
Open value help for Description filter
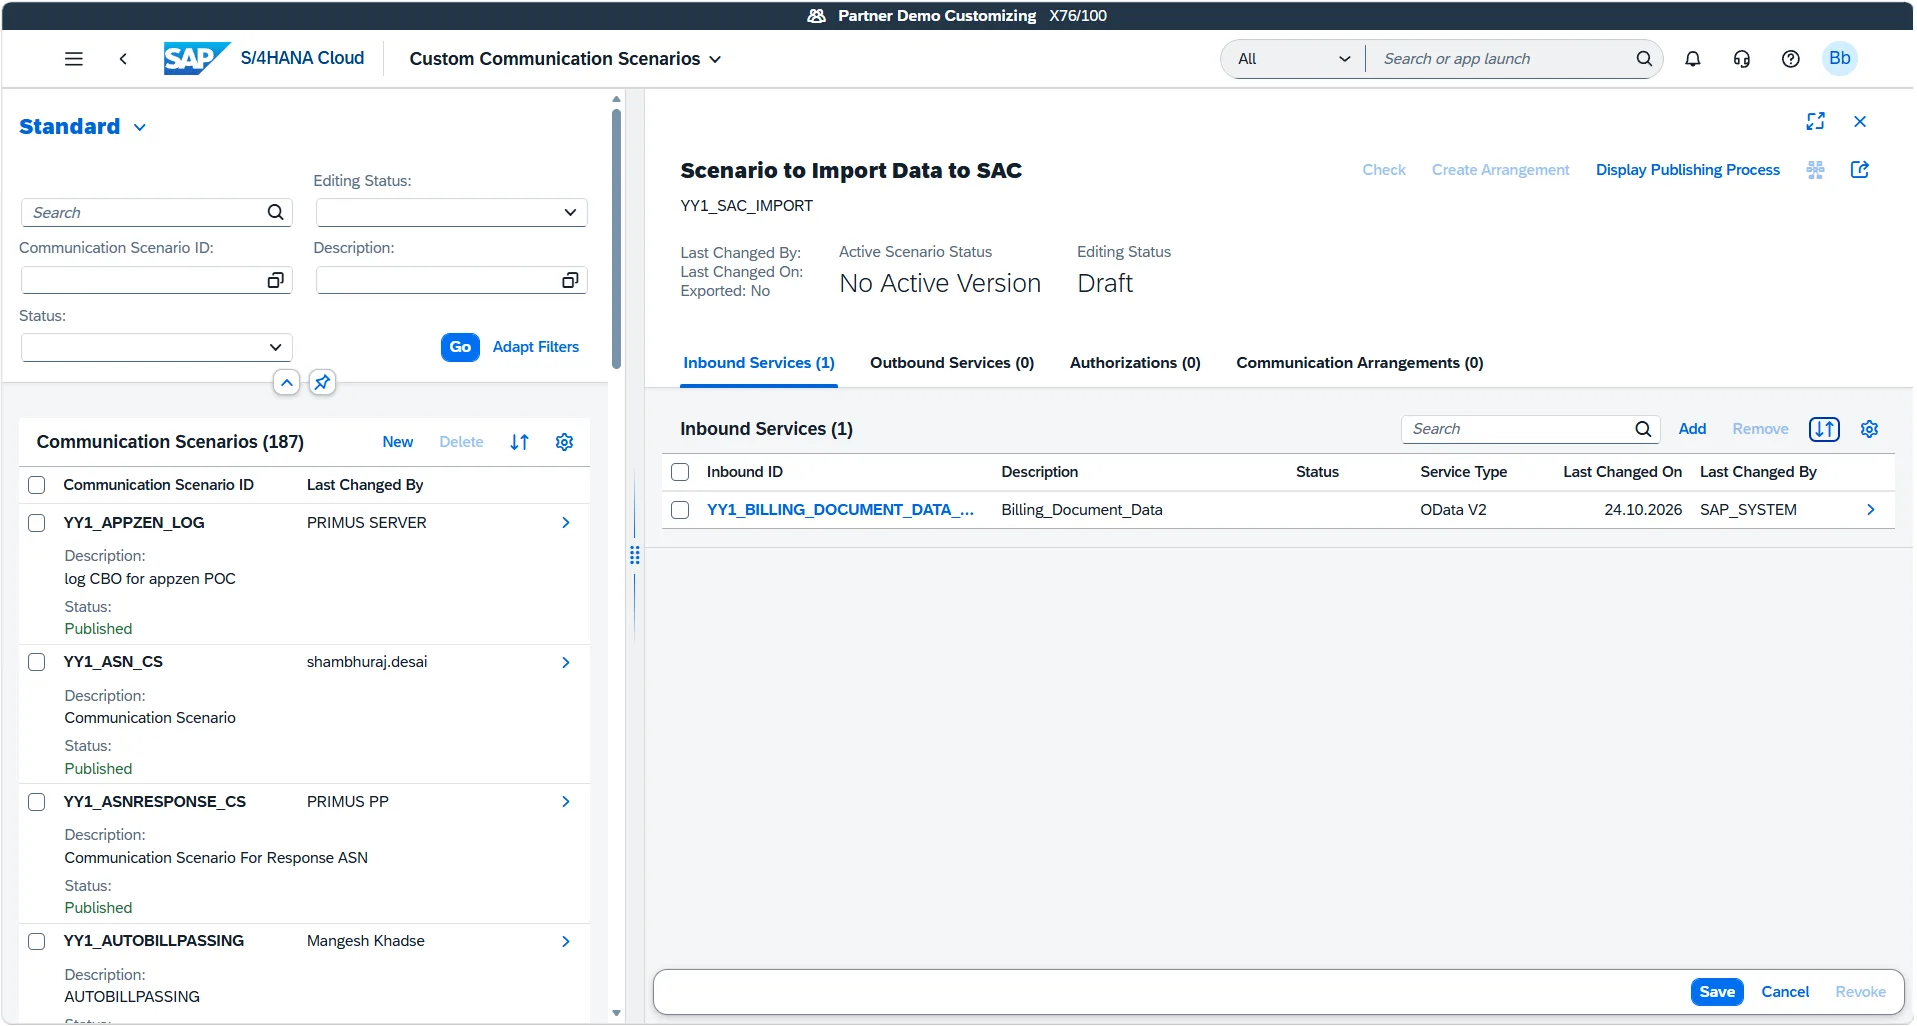pyautogui.click(x=570, y=280)
